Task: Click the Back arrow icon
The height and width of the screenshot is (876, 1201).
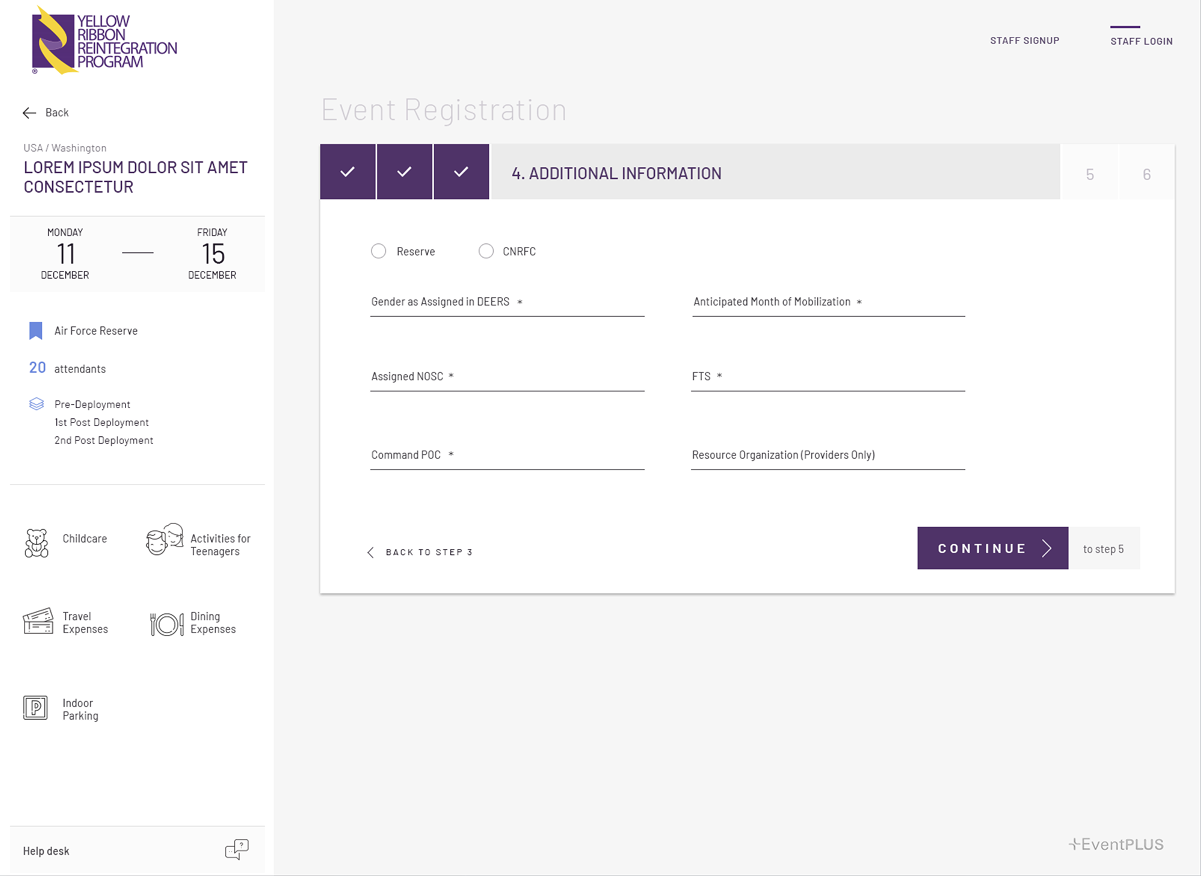Action: (x=29, y=113)
